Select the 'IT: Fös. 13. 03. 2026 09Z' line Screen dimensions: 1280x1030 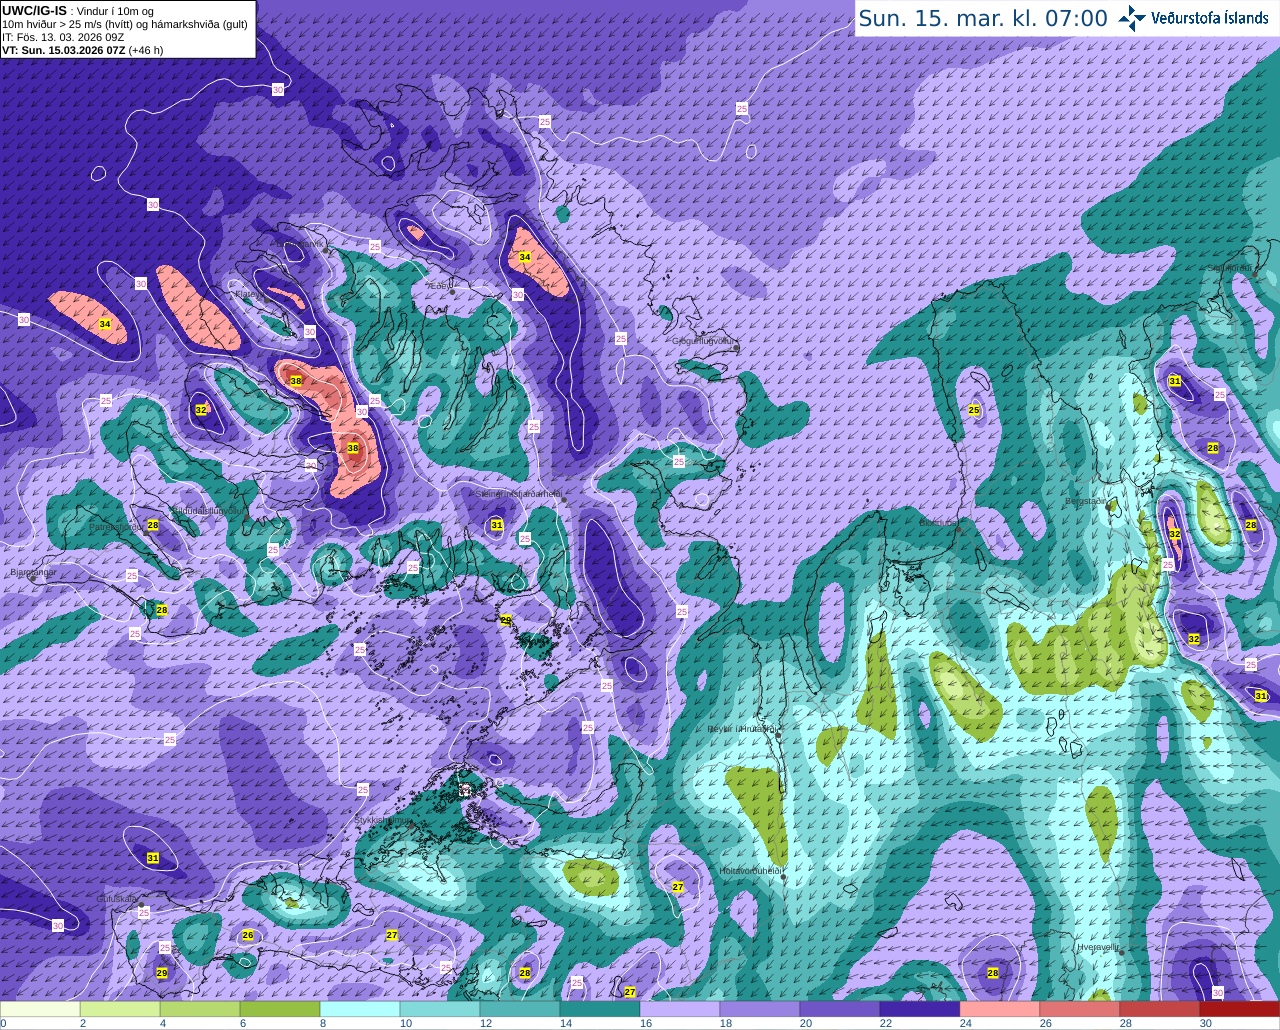[x=63, y=37]
